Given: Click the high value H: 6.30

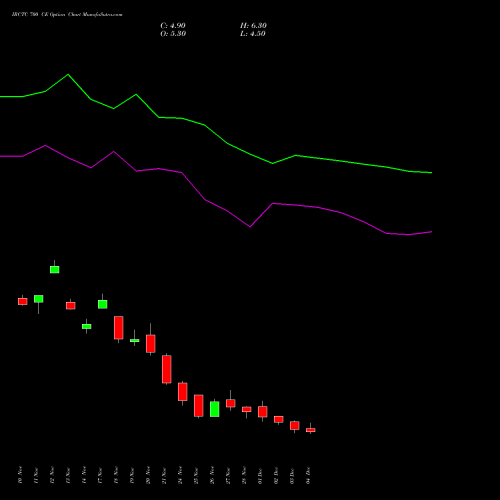Looking at the screenshot, I should [253, 26].
